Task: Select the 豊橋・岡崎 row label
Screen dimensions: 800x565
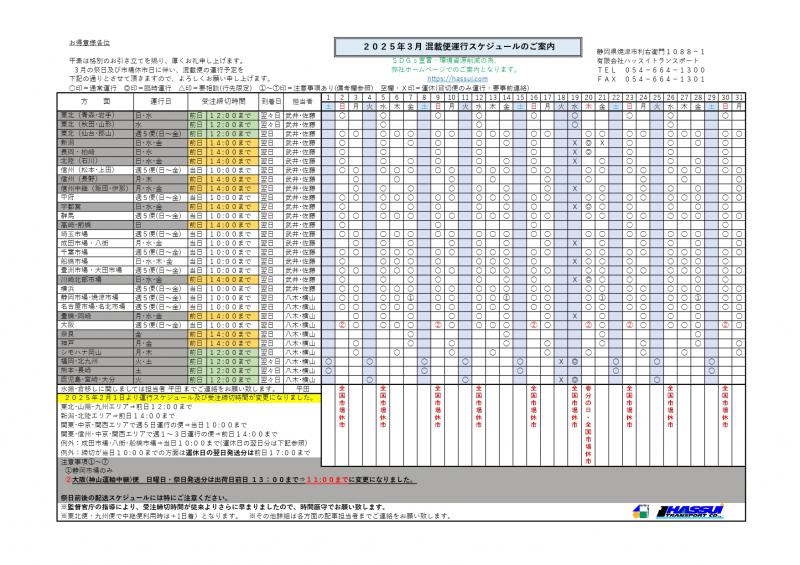Action: 95,316
